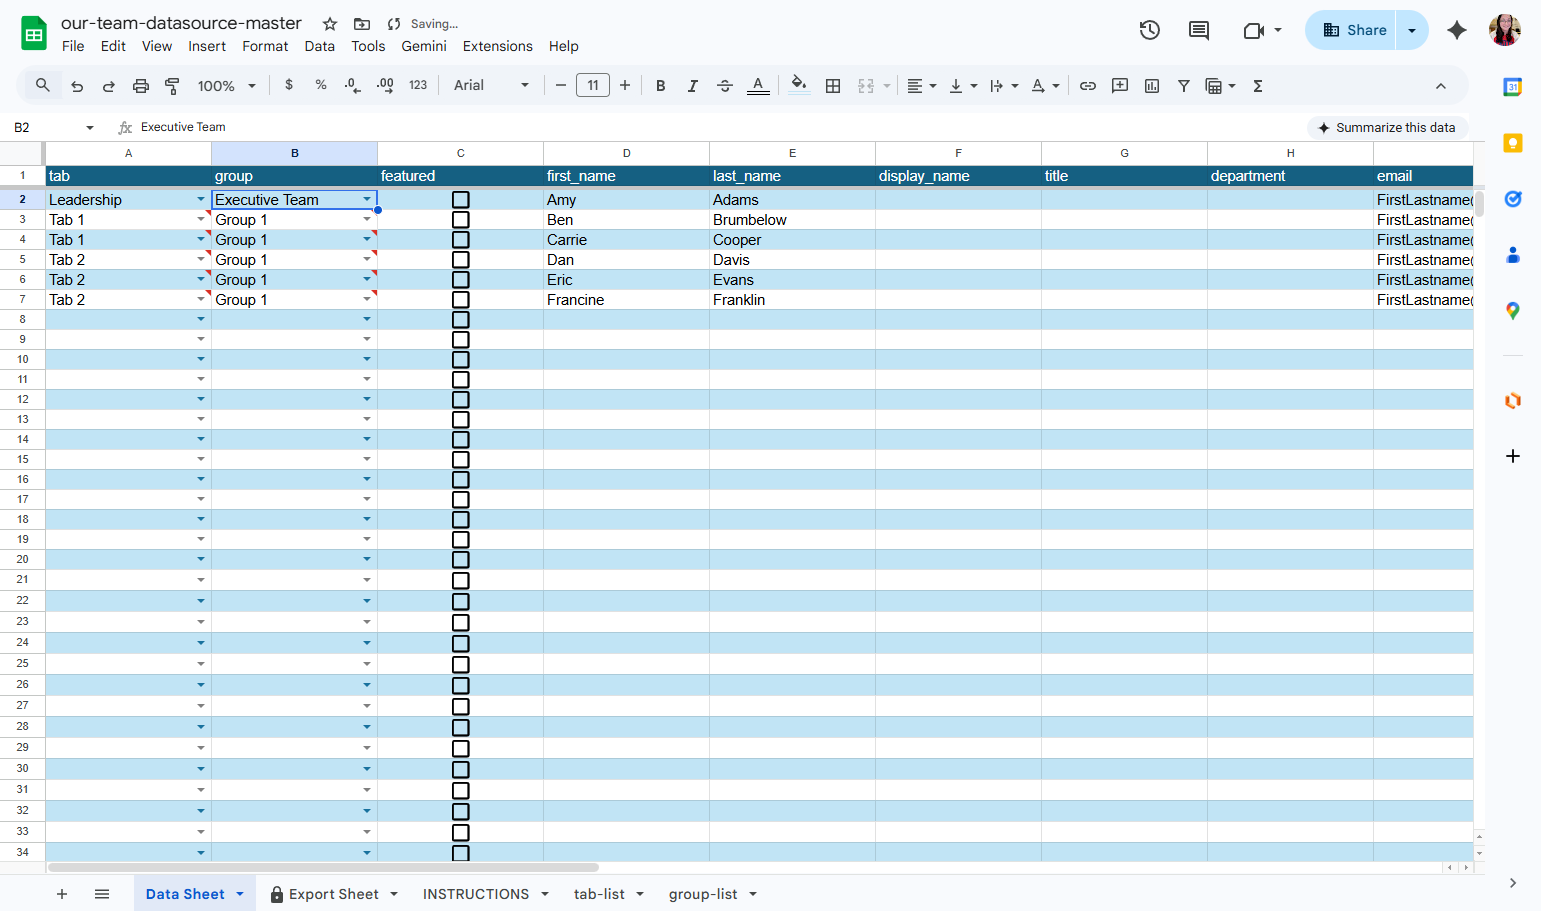
Task: Open the Arial font dropdown
Action: (x=491, y=86)
